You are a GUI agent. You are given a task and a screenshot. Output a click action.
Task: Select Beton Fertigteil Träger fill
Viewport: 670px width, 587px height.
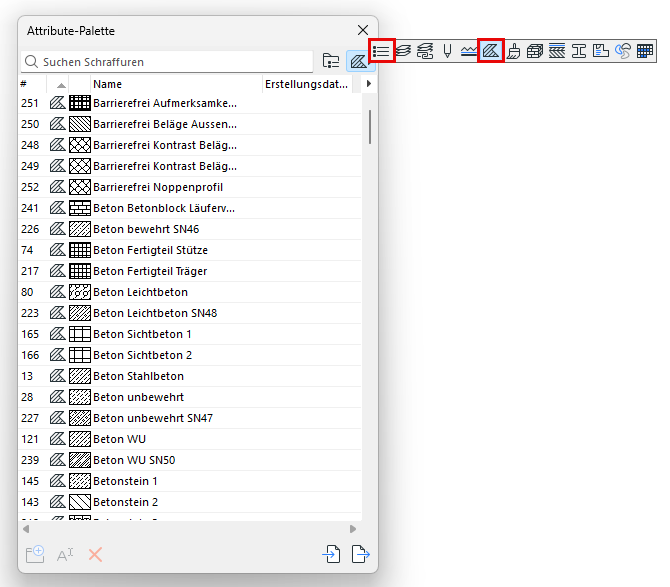(190, 271)
